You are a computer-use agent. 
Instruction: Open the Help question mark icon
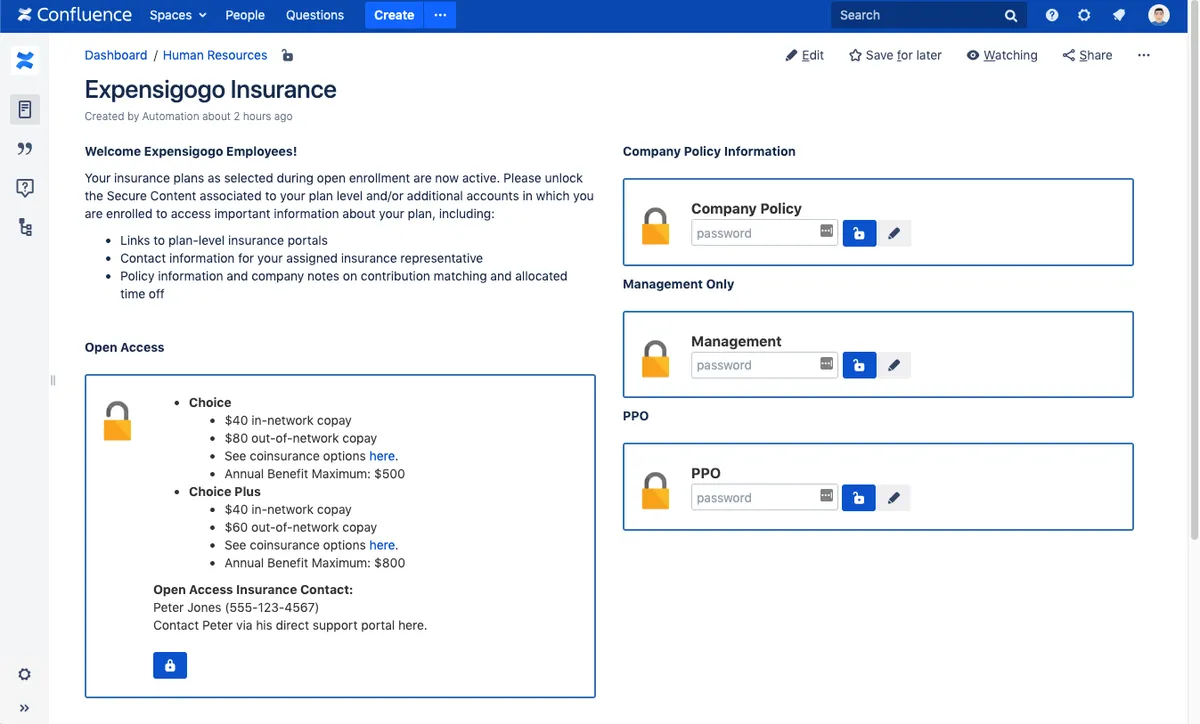[1052, 15]
